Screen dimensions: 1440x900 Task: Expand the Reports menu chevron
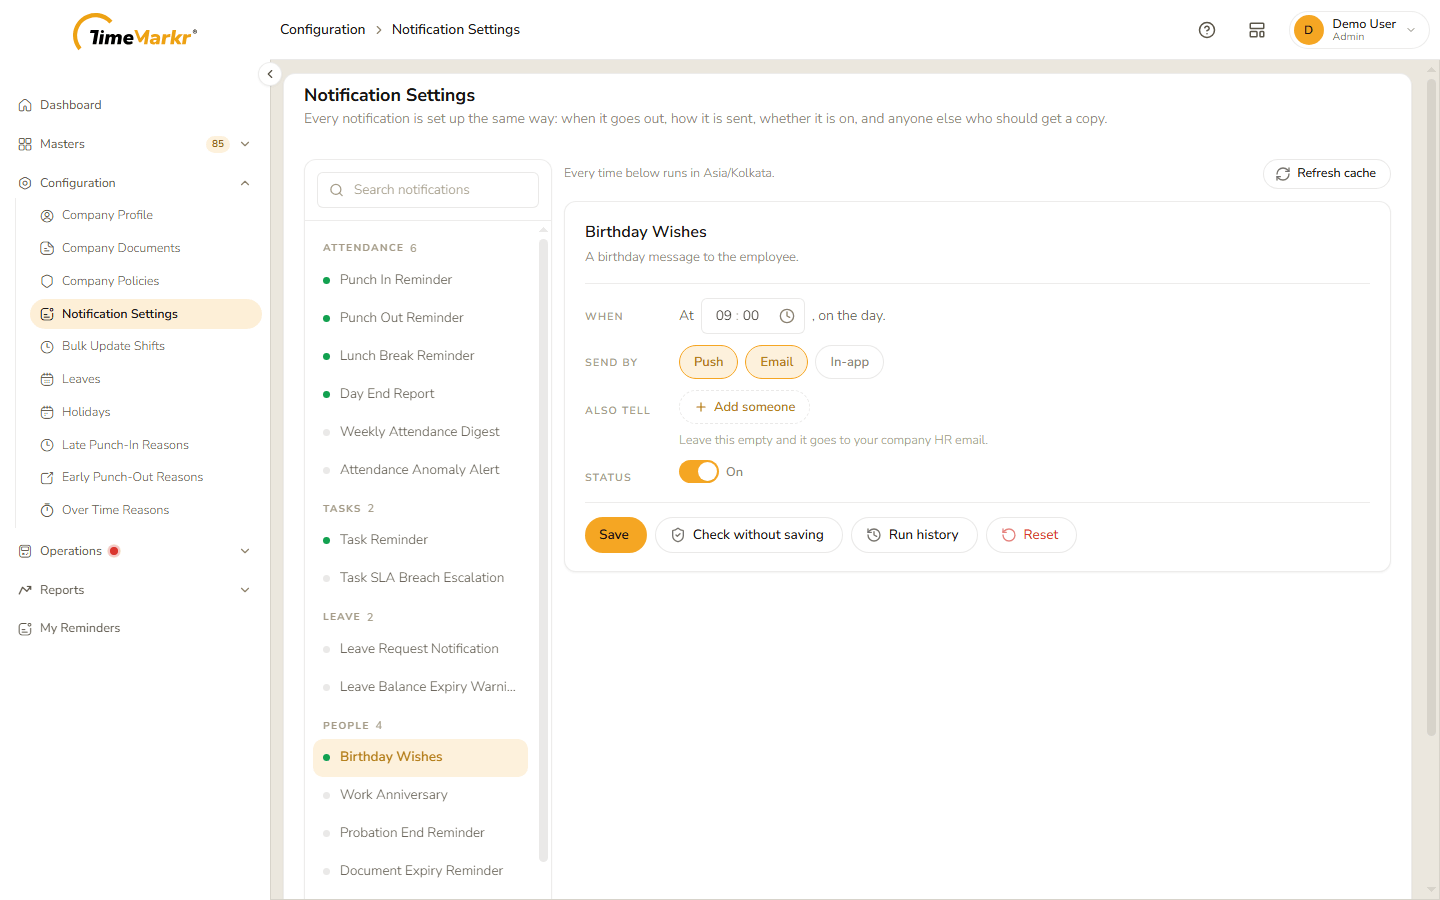(x=245, y=590)
